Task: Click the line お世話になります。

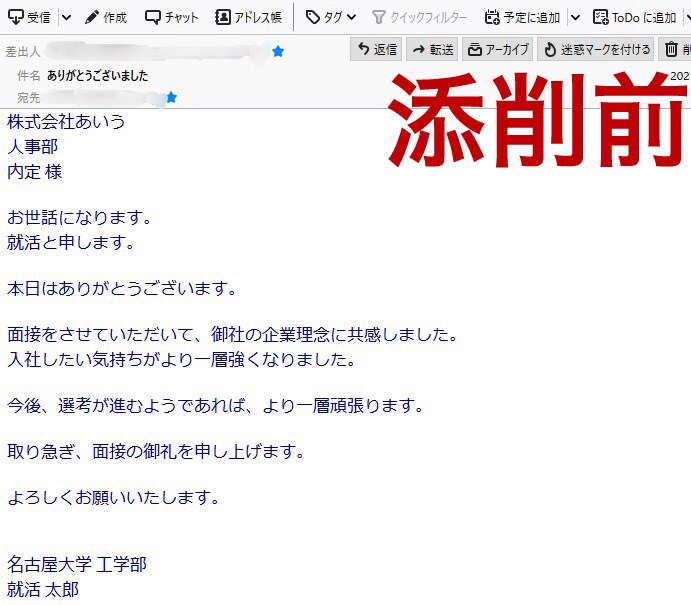Action: [x=79, y=217]
